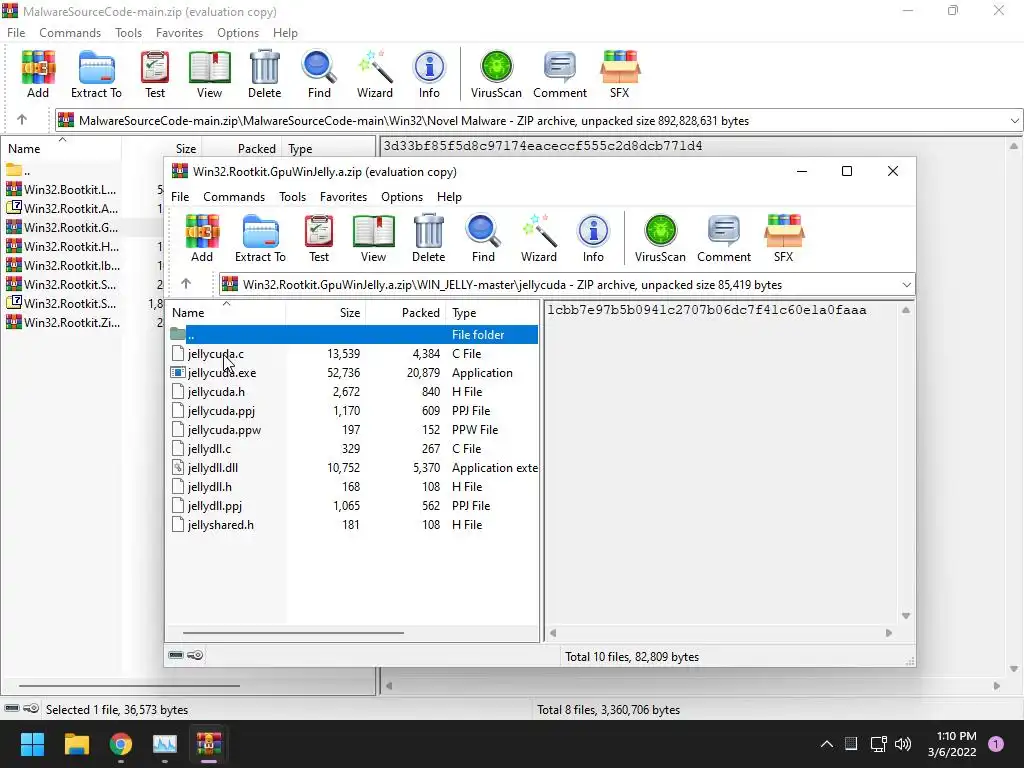Image resolution: width=1024 pixels, height=768 pixels.
Task: Click Comment icon in MalwareSourceCode-main window toolbar
Action: pos(560,74)
